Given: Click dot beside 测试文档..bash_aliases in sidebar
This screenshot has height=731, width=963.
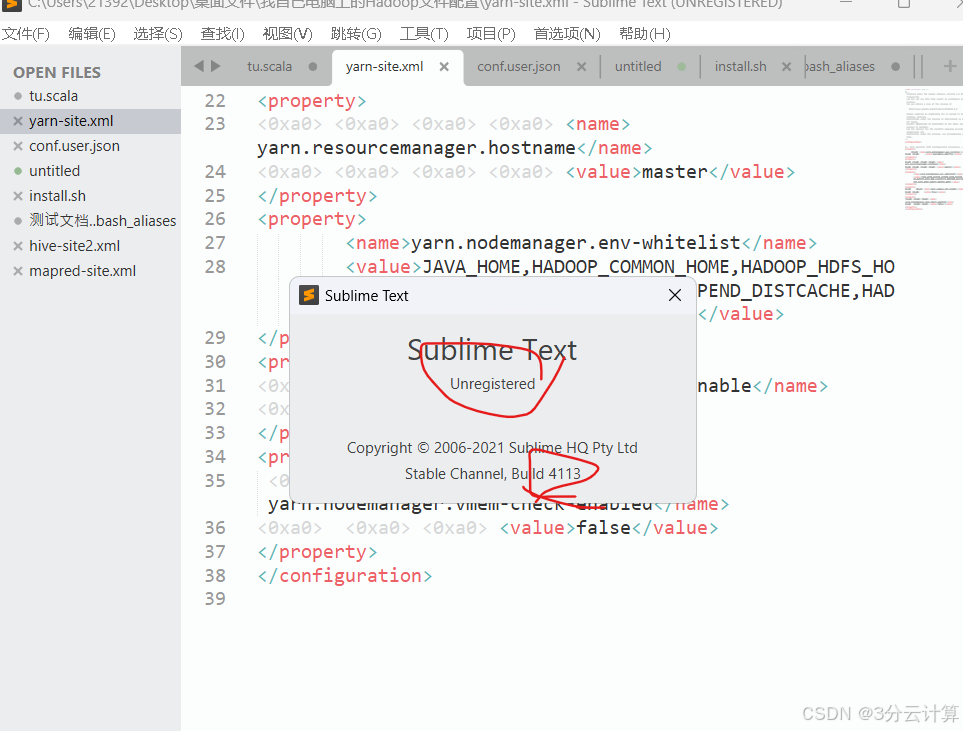Looking at the screenshot, I should coord(18,221).
